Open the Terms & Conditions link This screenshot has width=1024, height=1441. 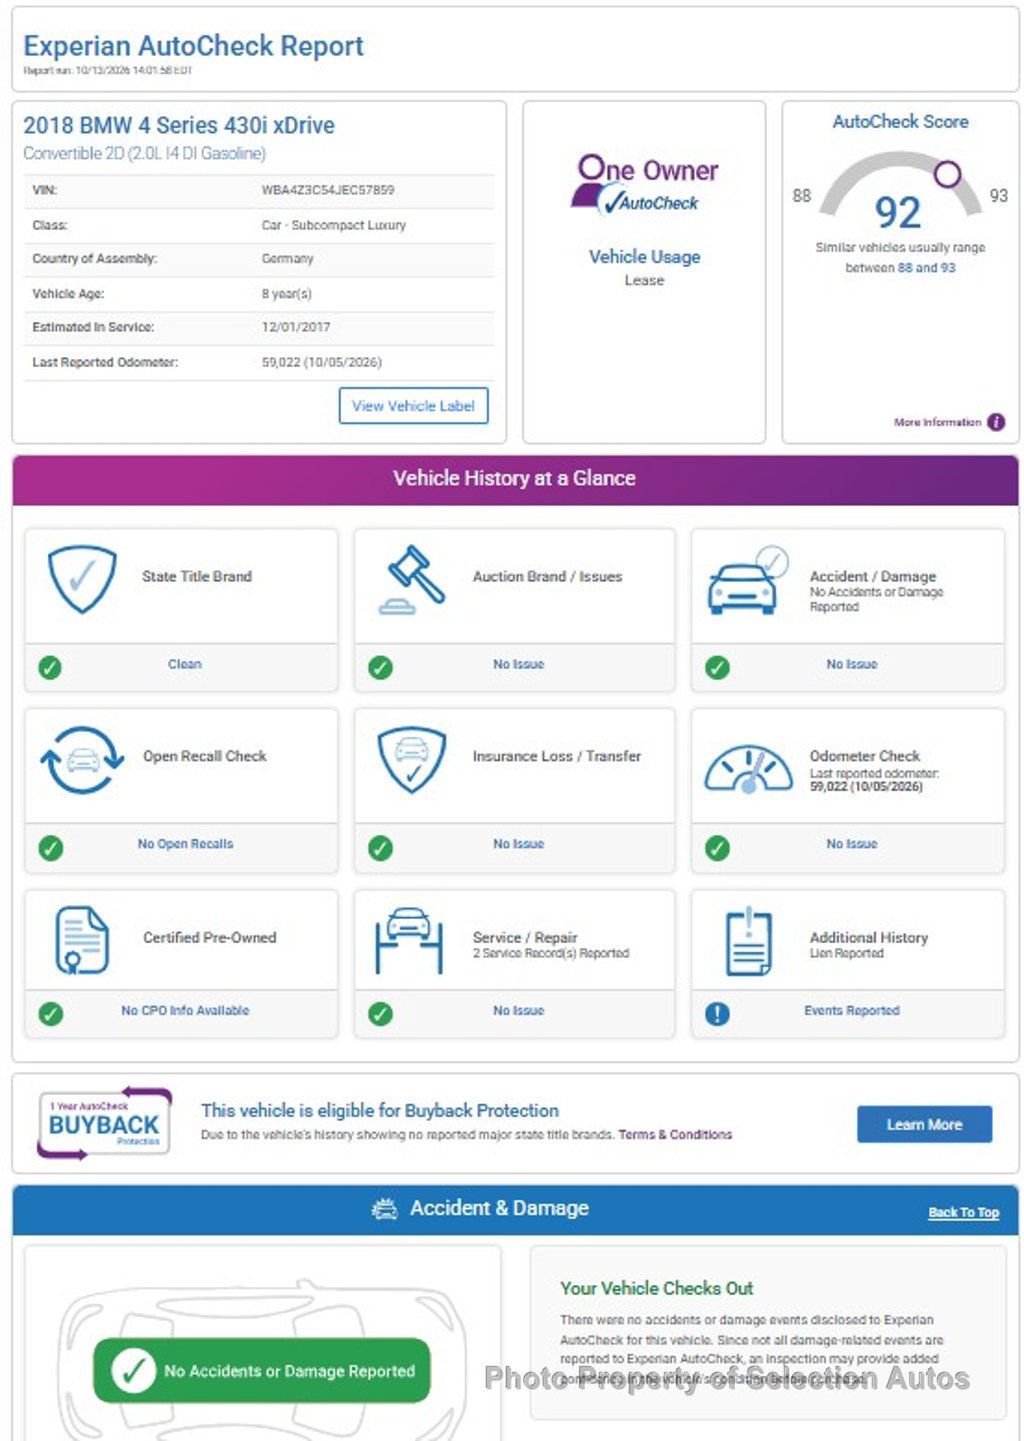pos(675,1135)
